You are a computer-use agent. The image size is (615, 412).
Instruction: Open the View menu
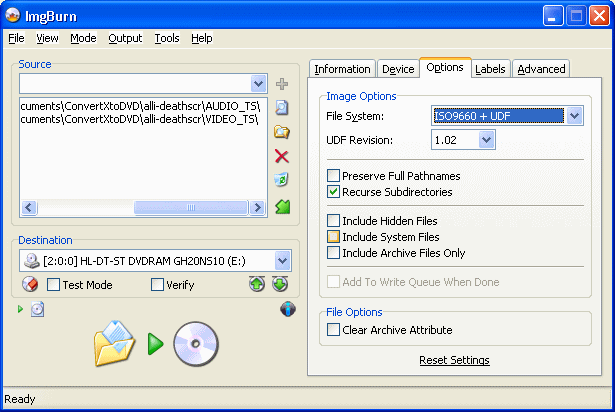47,38
